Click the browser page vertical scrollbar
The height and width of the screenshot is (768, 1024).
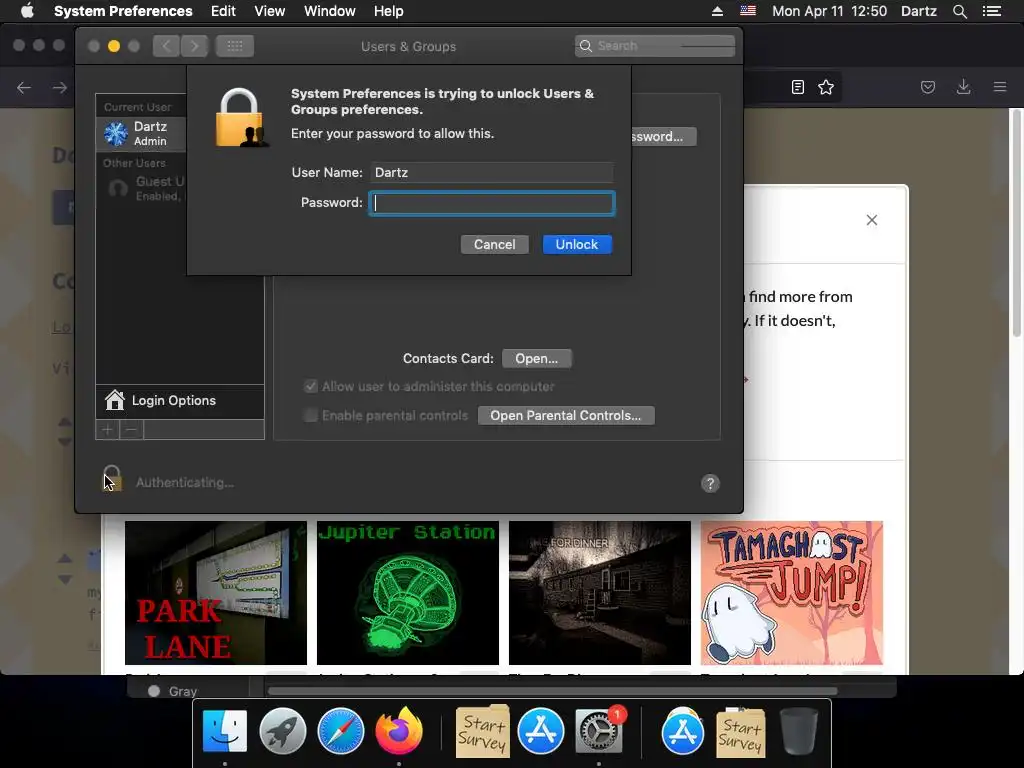coord(1016,224)
